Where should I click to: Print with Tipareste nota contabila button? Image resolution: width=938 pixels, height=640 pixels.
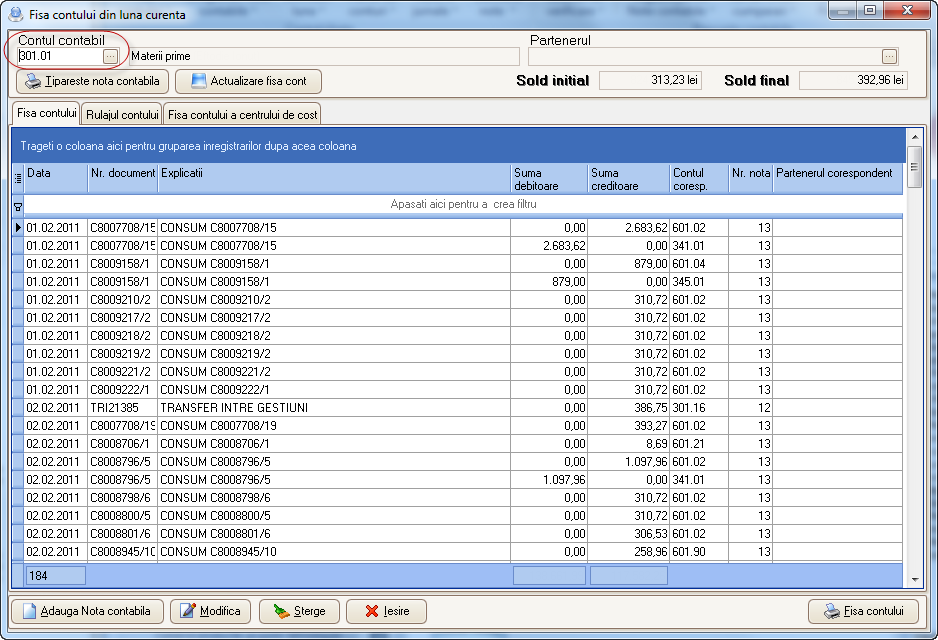click(x=92, y=81)
